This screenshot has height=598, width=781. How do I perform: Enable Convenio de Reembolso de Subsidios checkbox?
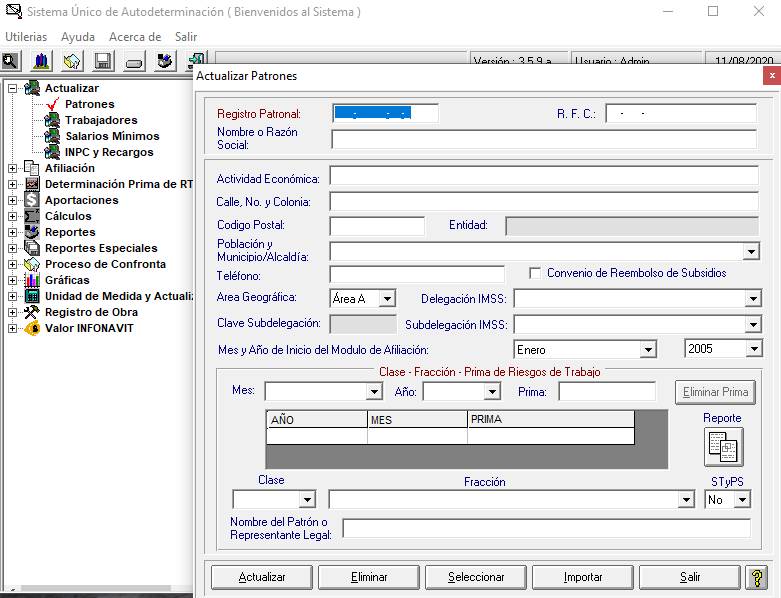(x=535, y=273)
